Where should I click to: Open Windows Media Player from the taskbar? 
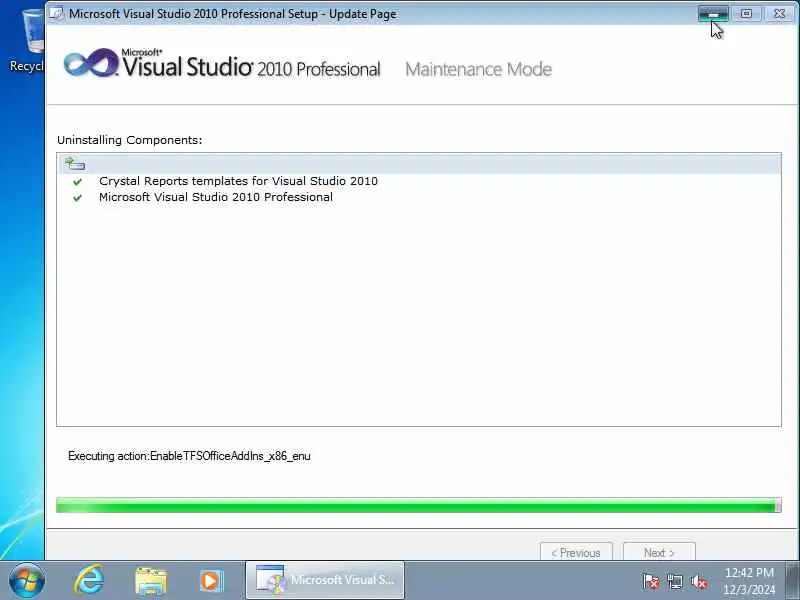click(211, 581)
